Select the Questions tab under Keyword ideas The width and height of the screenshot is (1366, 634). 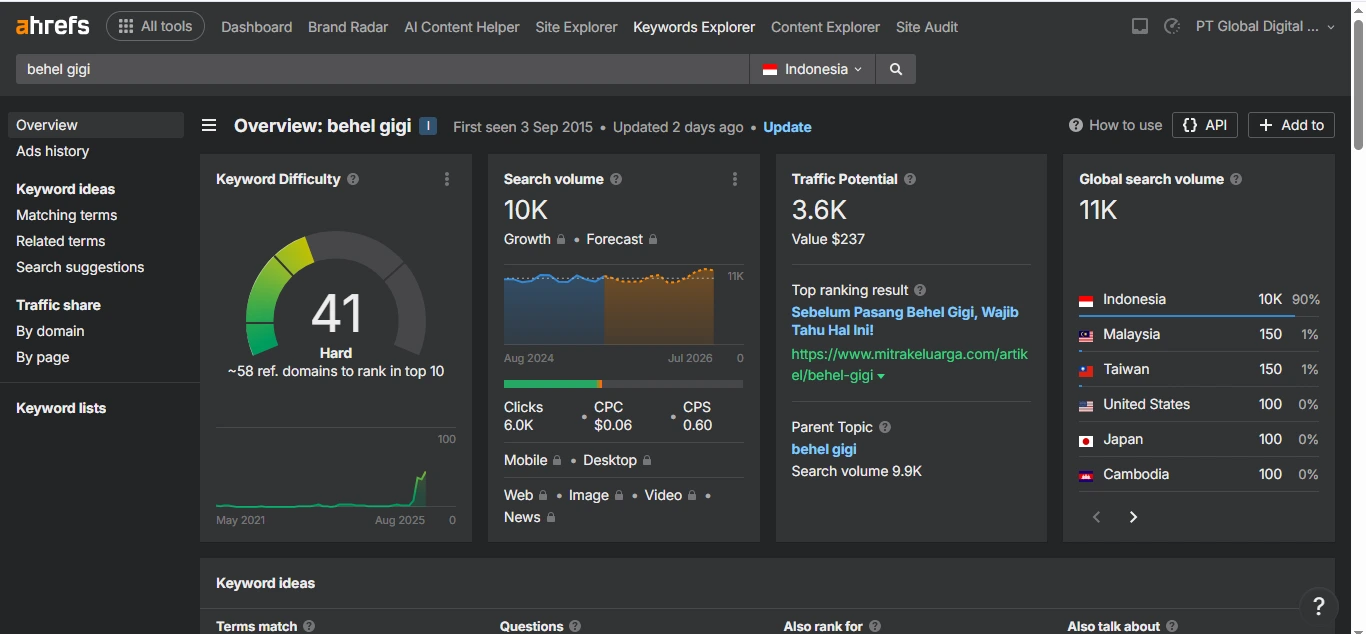click(532, 626)
